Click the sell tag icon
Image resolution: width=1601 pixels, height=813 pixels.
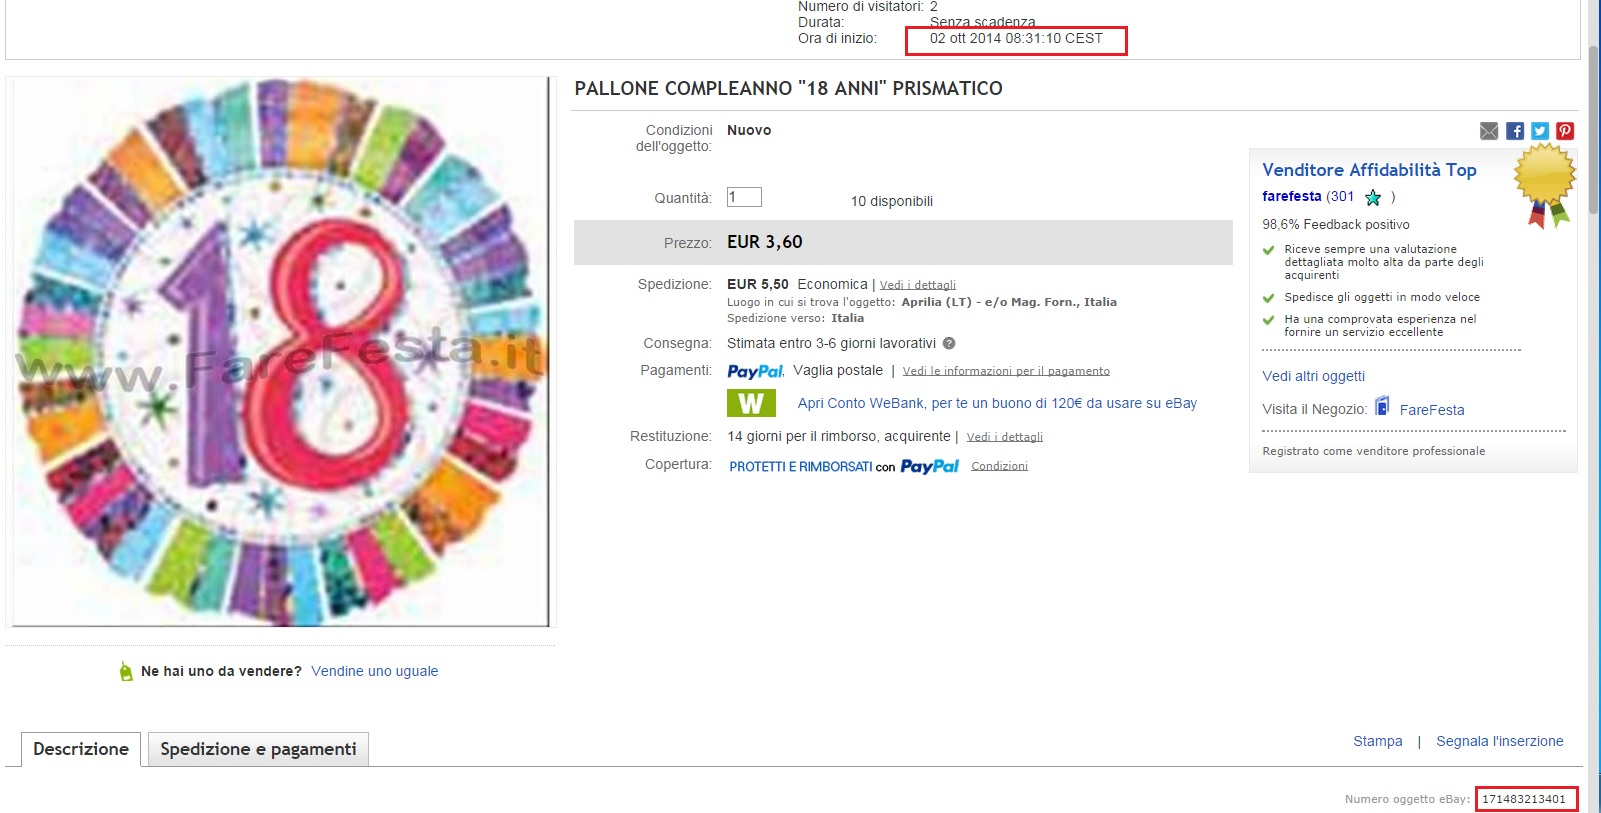[x=126, y=672]
